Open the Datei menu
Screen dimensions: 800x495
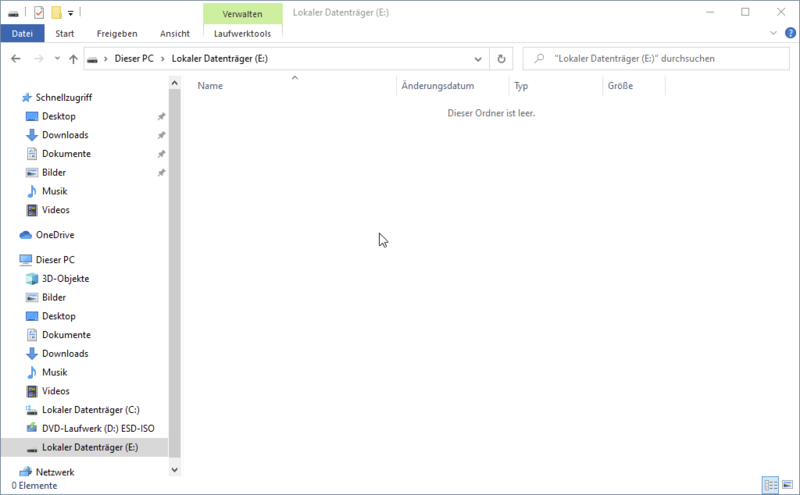pyautogui.click(x=22, y=33)
